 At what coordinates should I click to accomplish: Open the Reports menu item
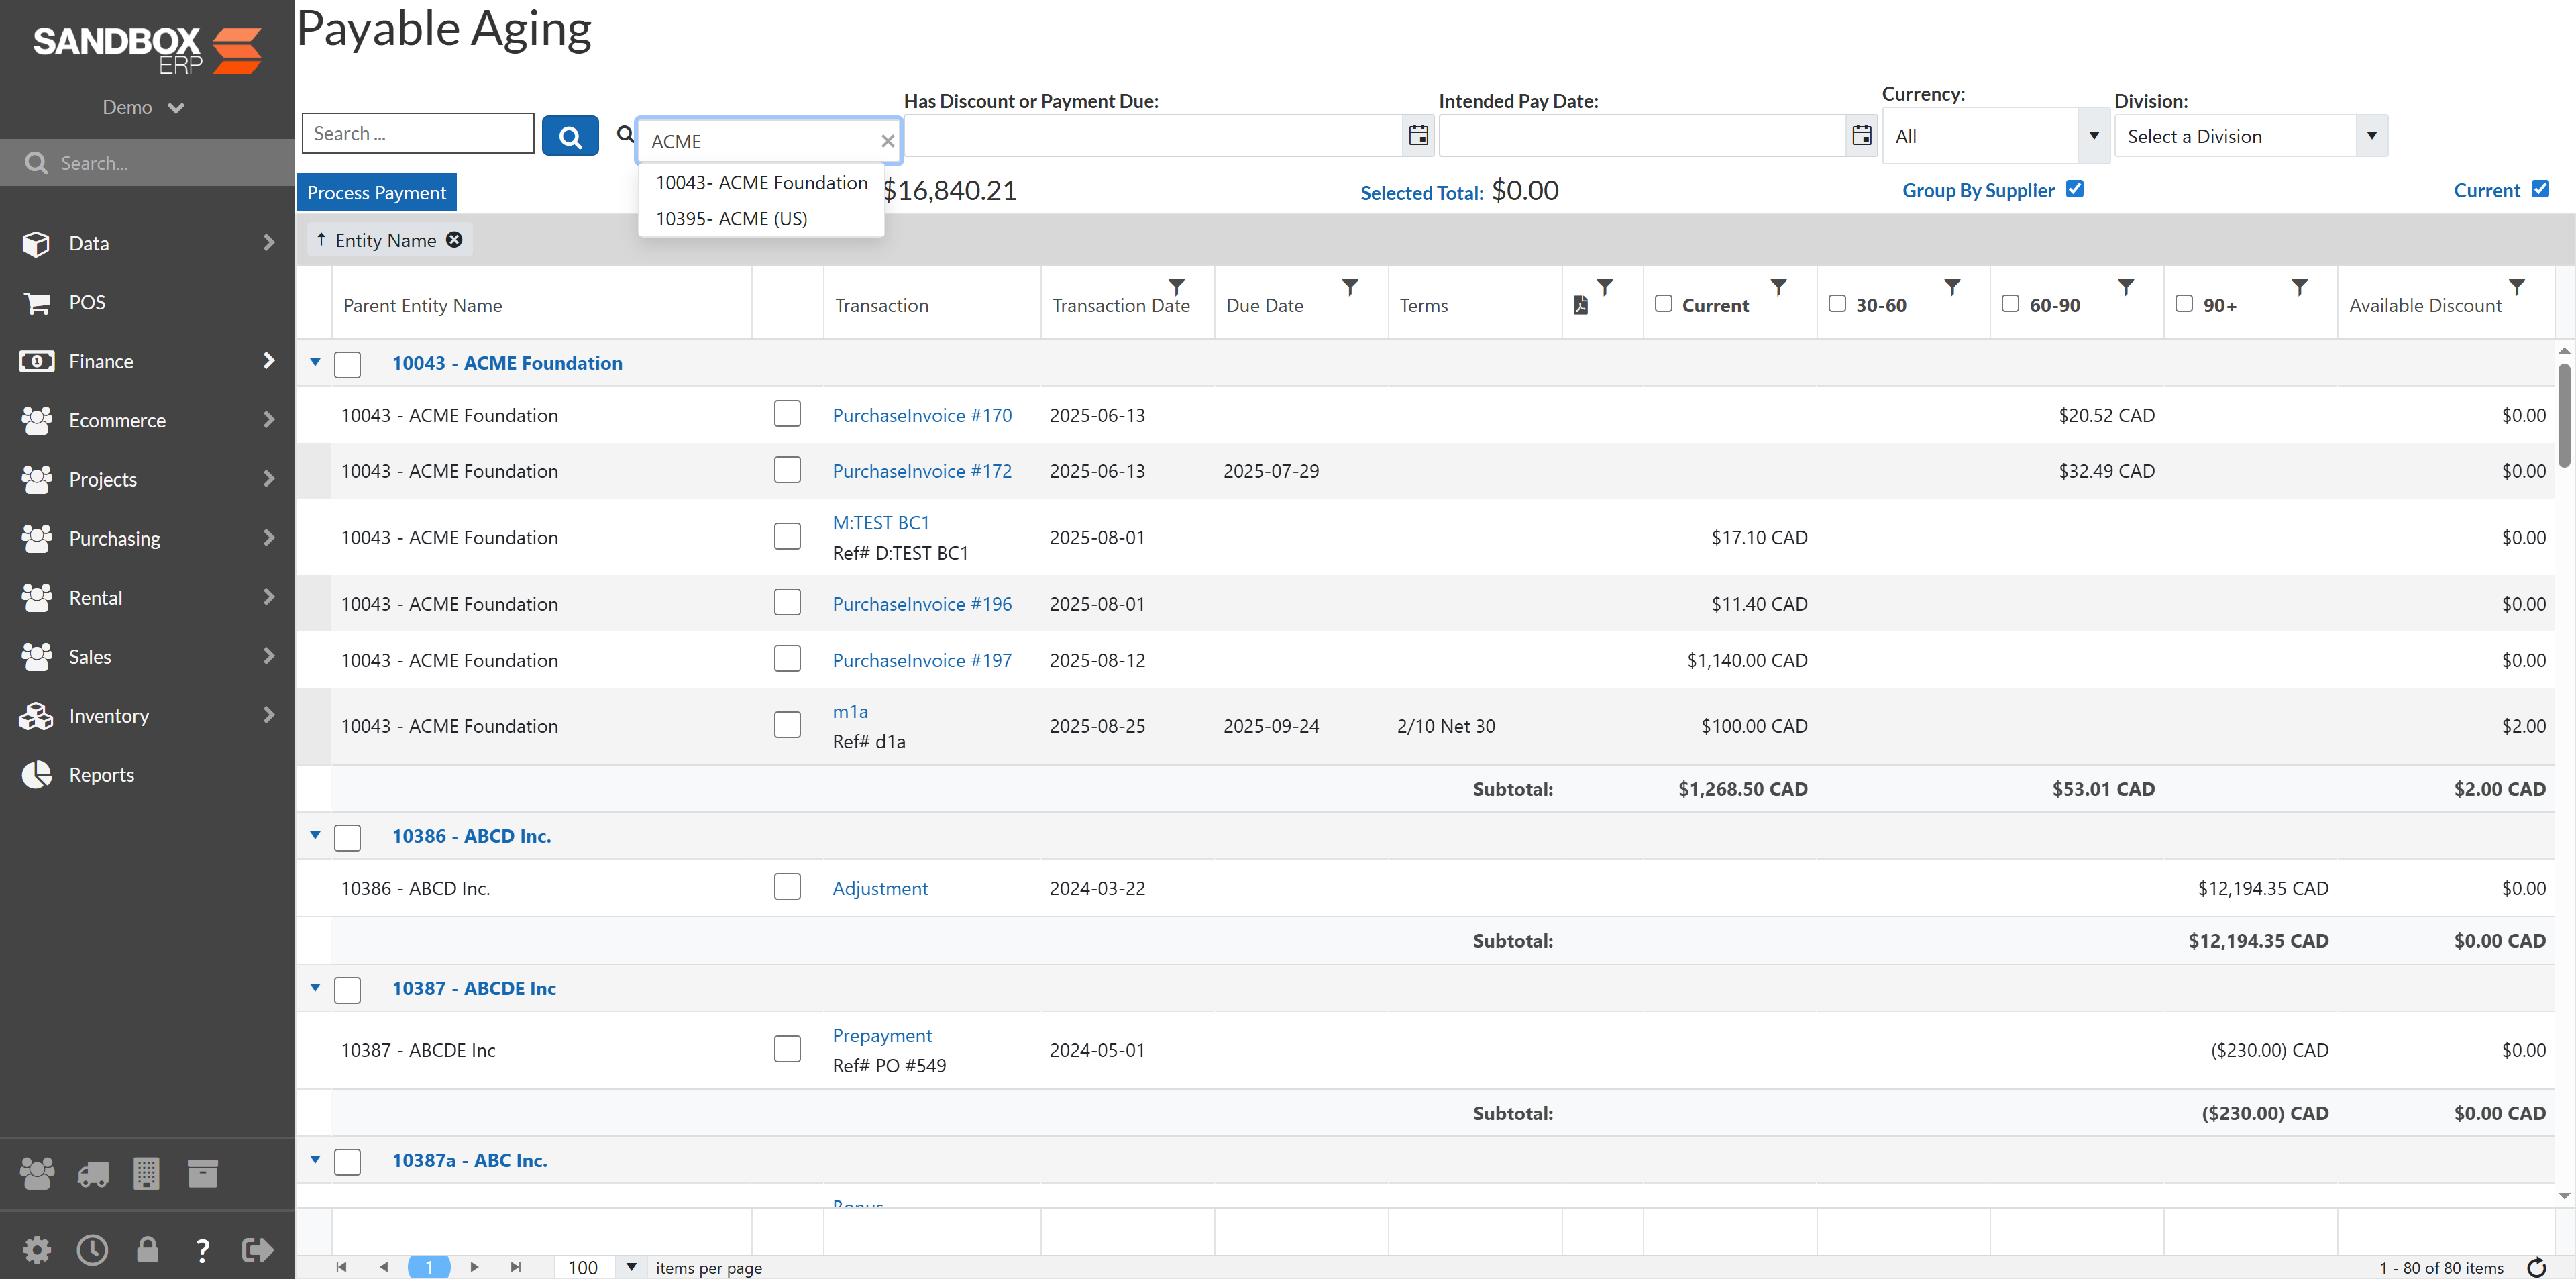pos(147,774)
